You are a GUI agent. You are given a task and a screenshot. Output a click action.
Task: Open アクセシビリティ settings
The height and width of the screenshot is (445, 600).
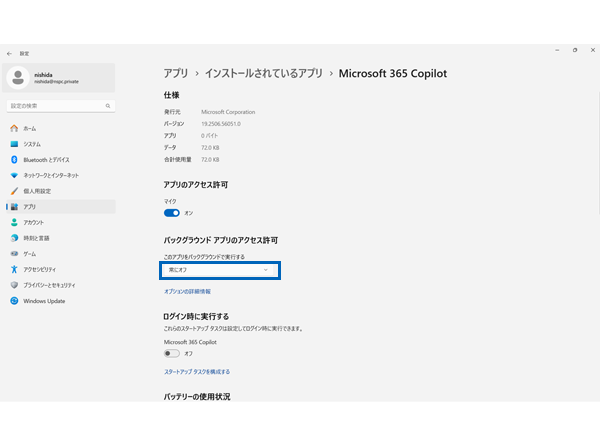pyautogui.click(x=61, y=270)
